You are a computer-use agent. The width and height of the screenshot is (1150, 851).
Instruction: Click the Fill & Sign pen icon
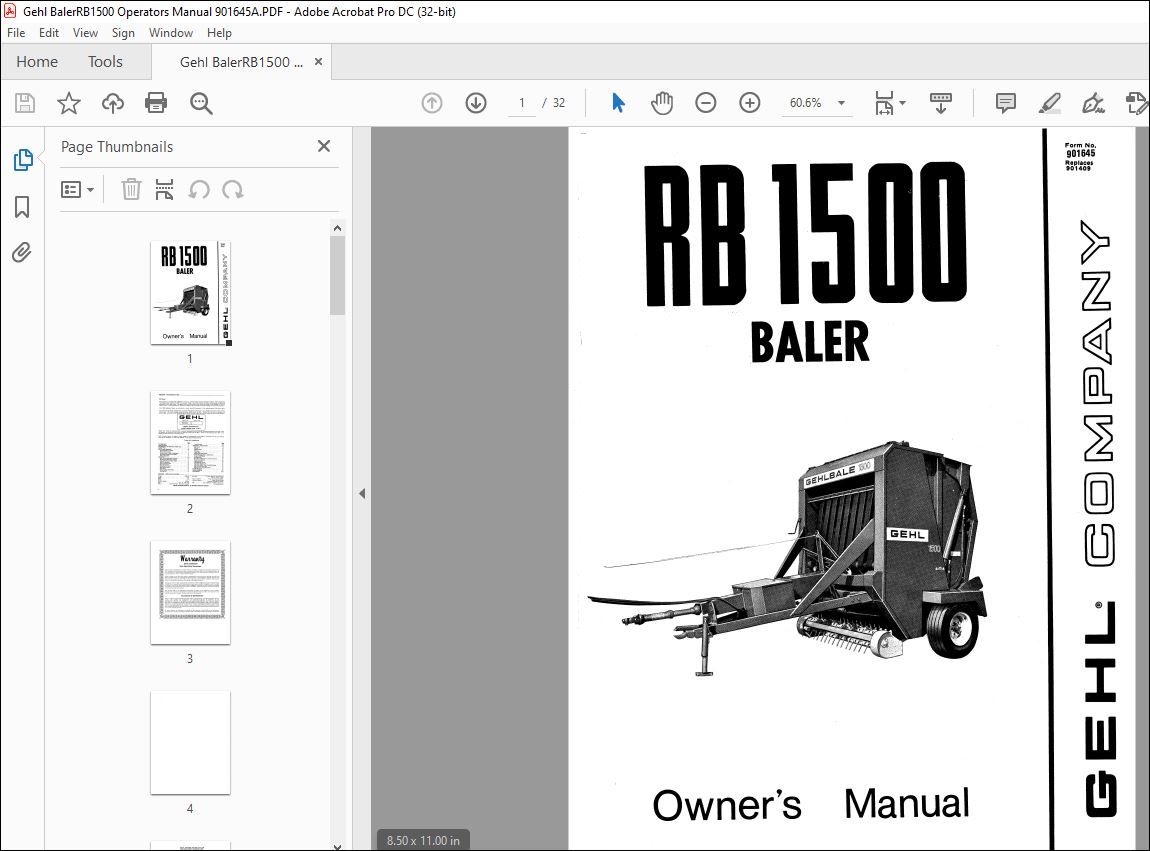[x=1093, y=102]
